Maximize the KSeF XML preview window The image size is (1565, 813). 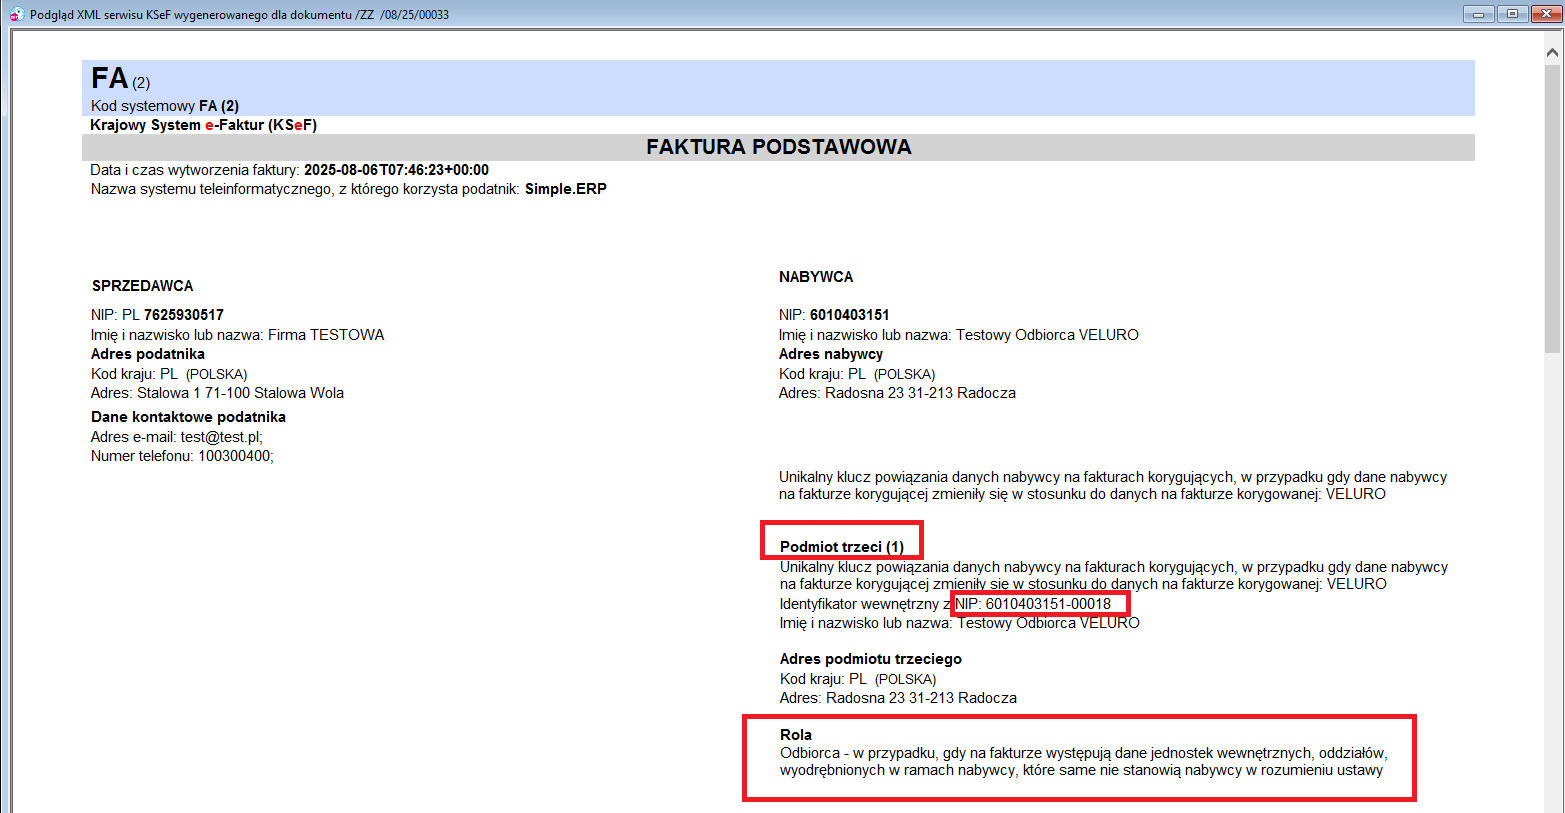(1511, 14)
